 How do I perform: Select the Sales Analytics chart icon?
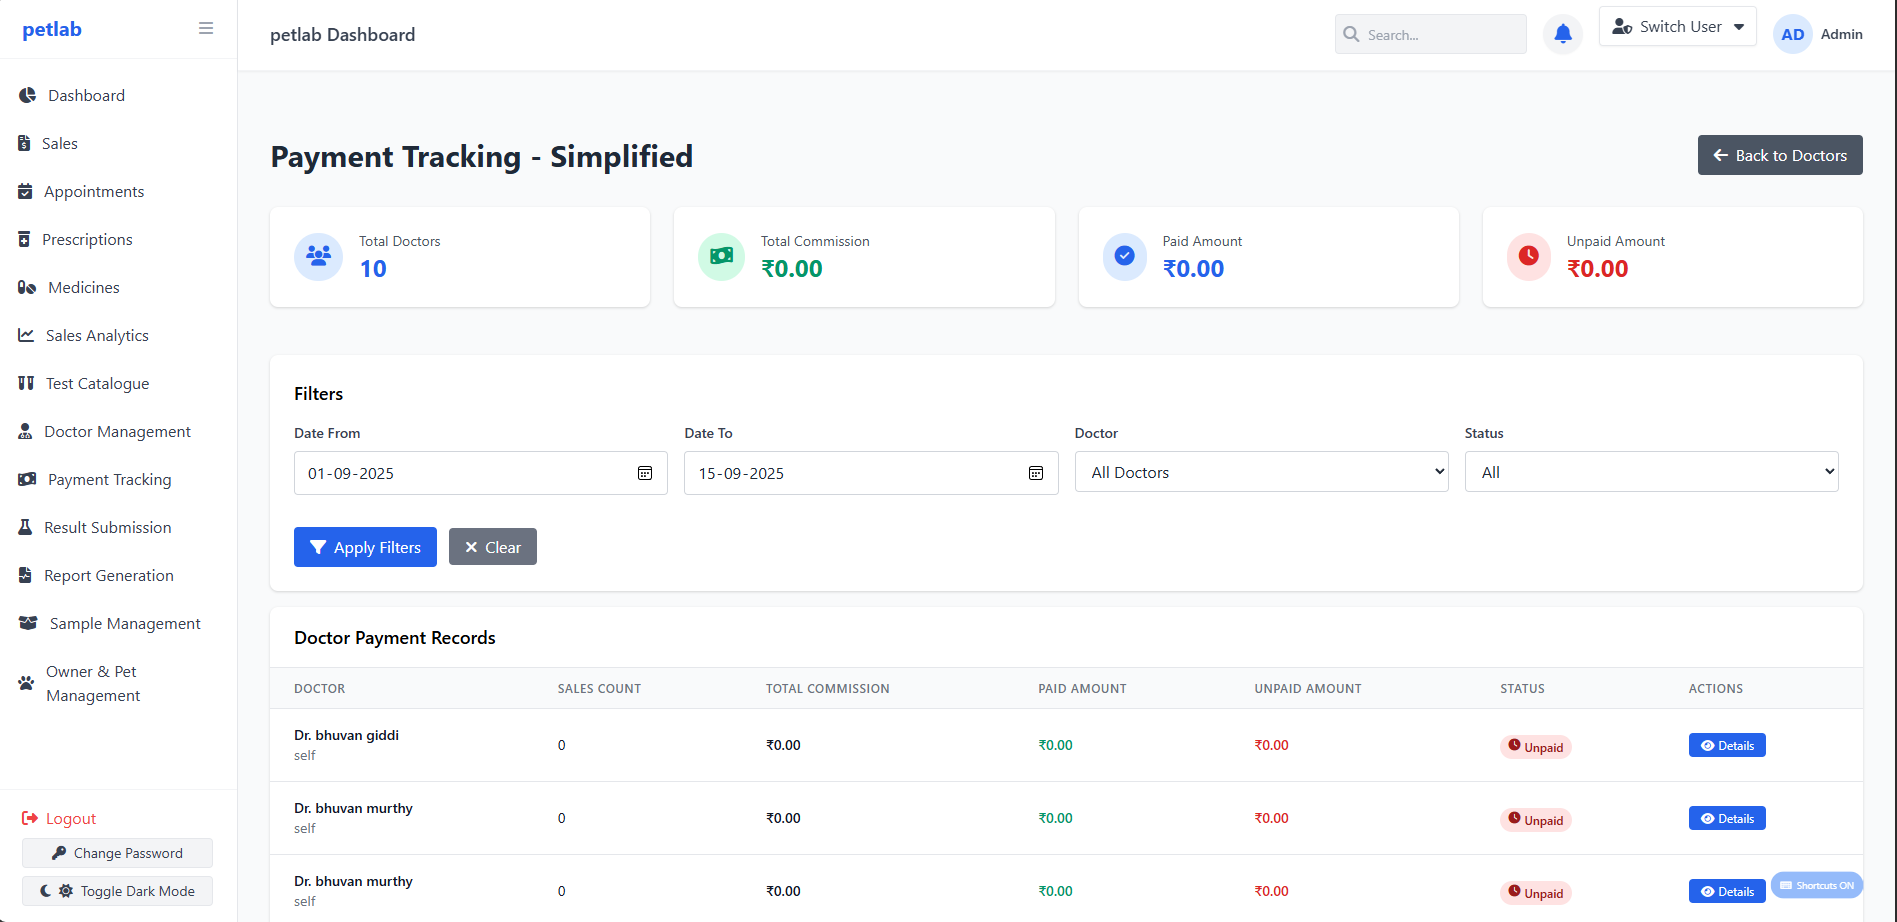[26, 335]
